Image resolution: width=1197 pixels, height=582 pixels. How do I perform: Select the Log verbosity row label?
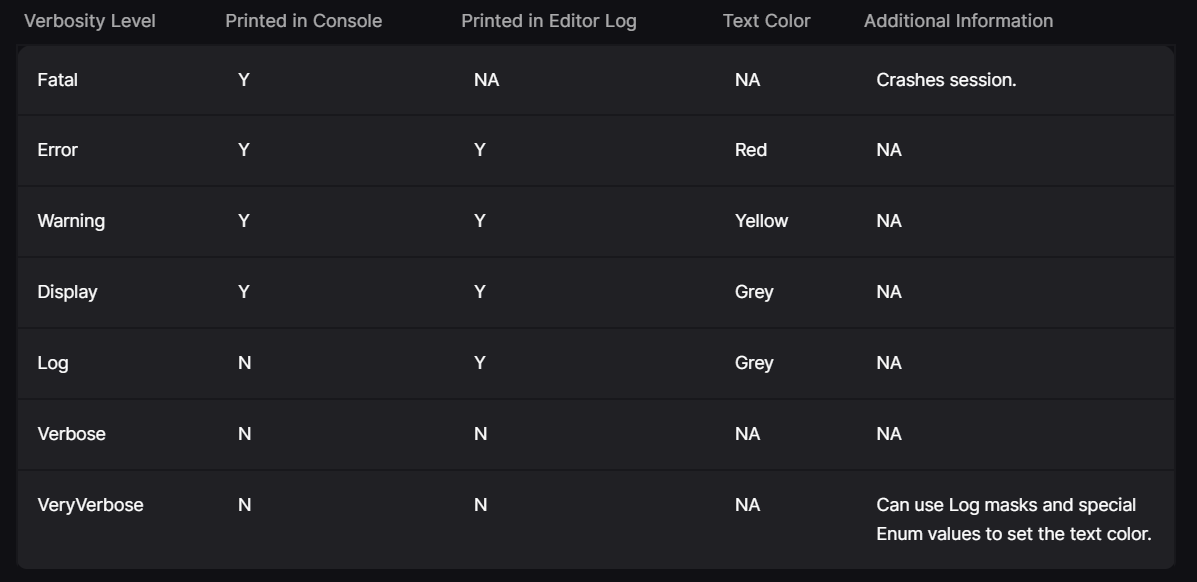(x=53, y=363)
